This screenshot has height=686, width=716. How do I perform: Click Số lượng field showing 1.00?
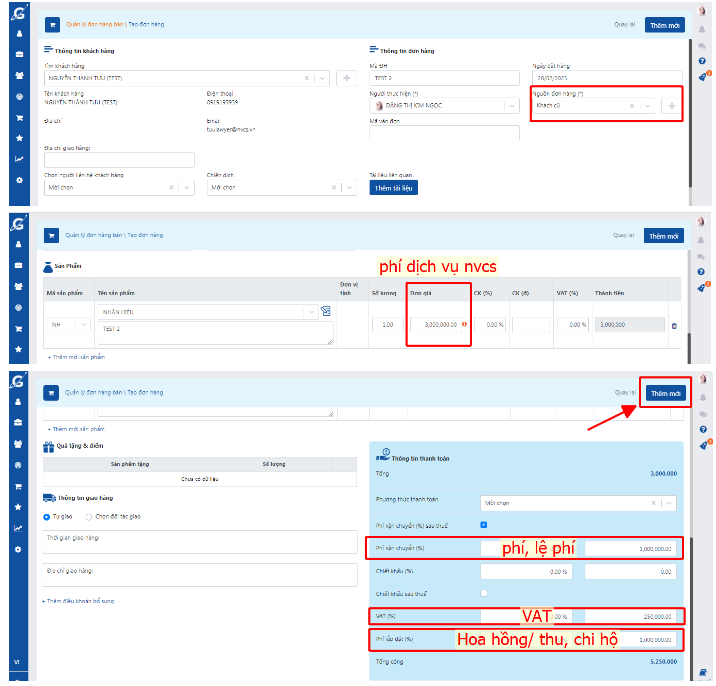click(x=387, y=325)
